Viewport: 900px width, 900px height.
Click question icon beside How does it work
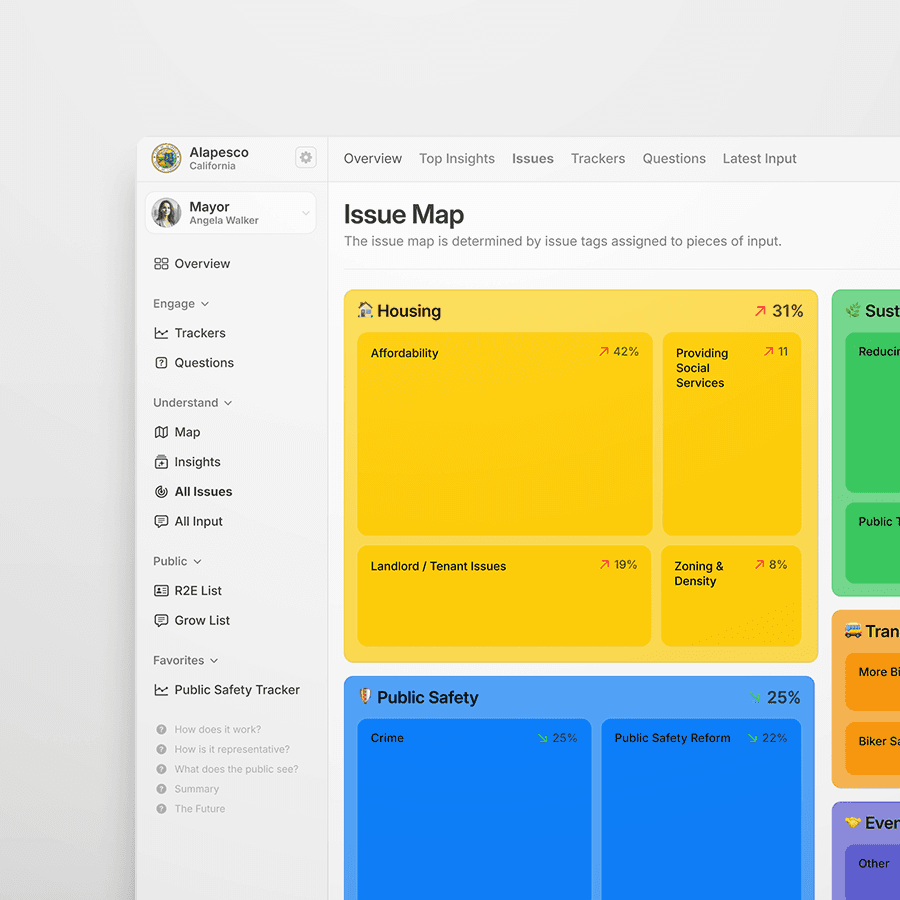161,730
